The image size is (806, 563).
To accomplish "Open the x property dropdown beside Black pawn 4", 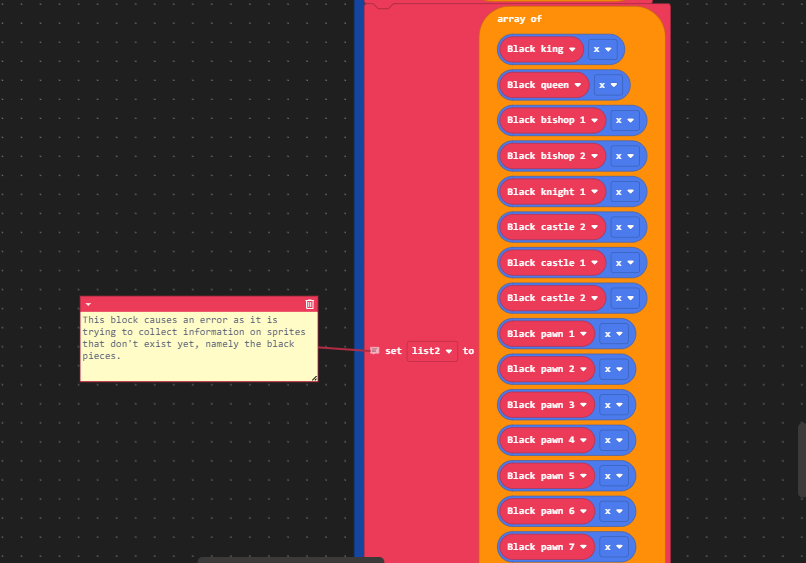I will click(614, 440).
